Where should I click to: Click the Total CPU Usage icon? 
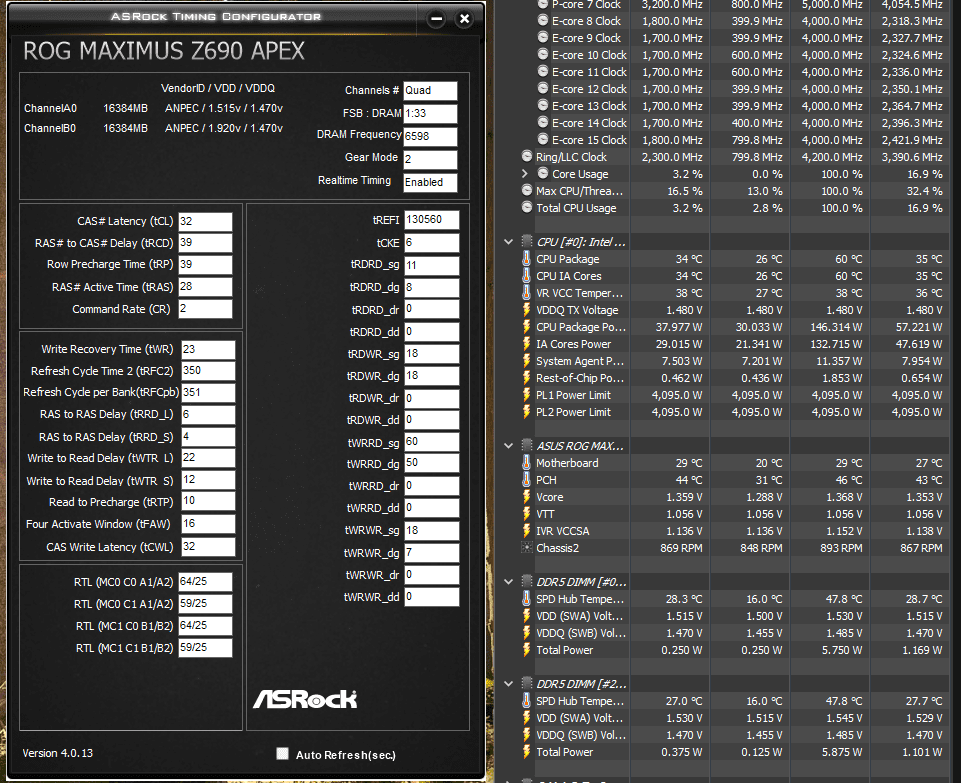(526, 208)
